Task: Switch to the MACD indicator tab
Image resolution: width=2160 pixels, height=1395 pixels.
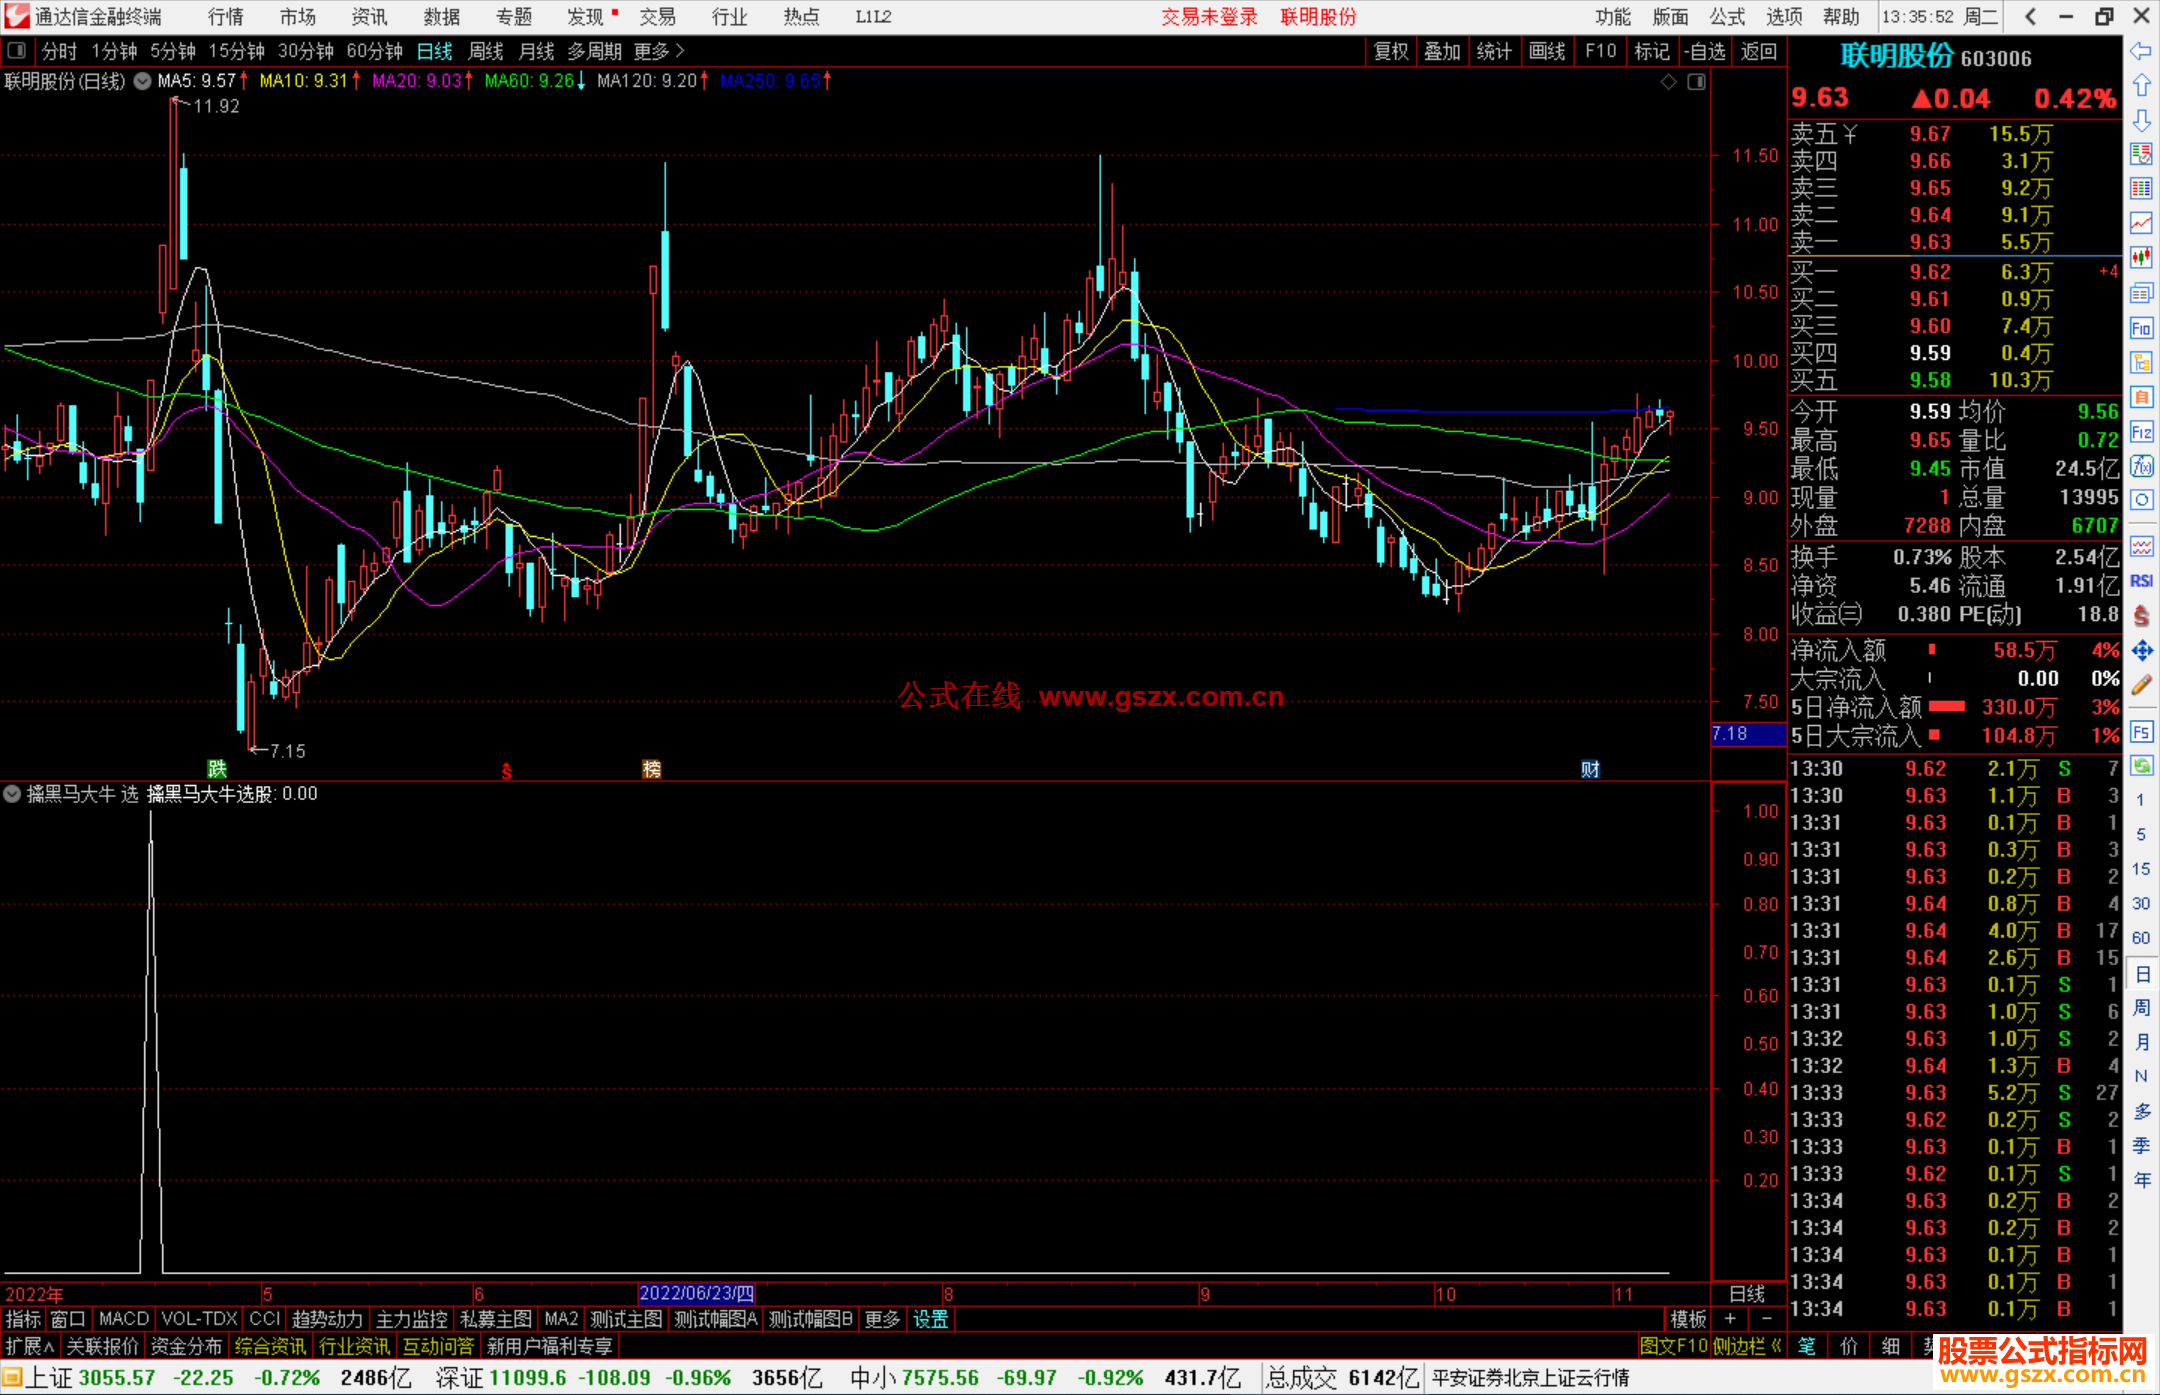Action: (123, 1319)
